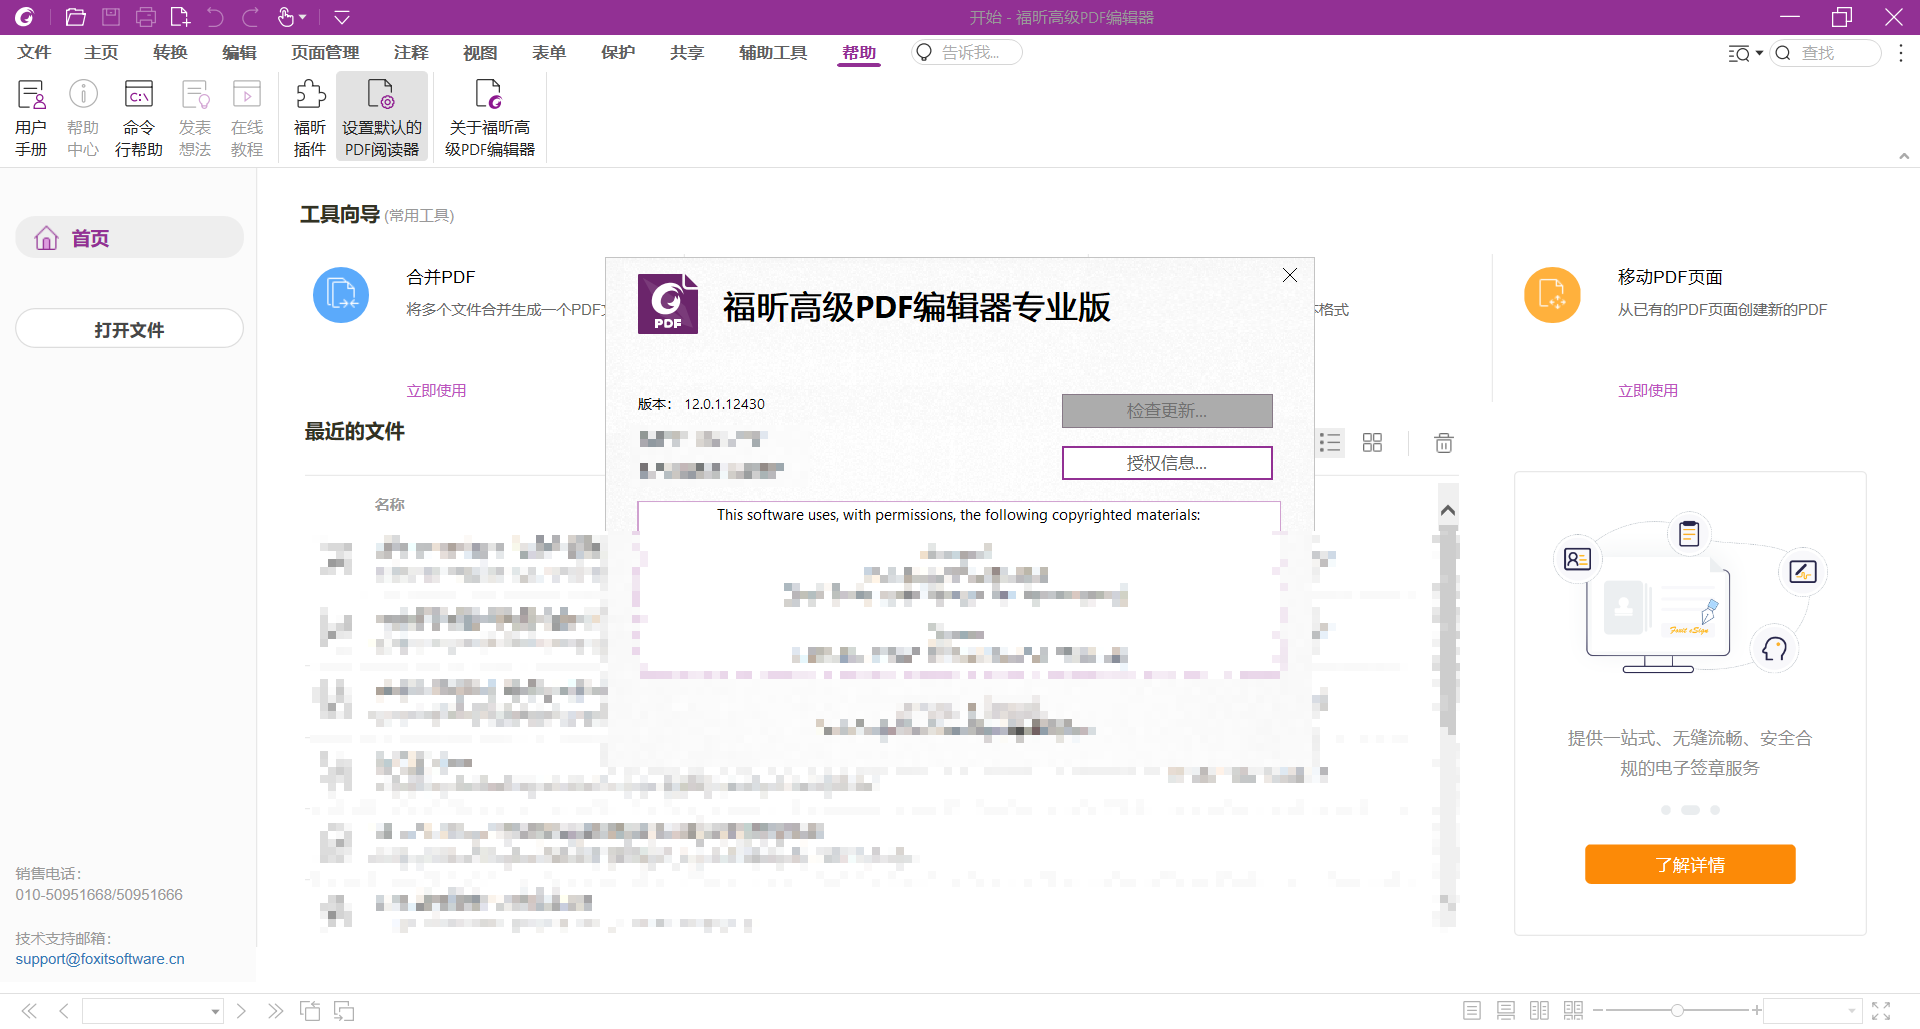1920x1029 pixels.
Task: Click the Open folder icon in quick access toolbar
Action: coord(75,17)
